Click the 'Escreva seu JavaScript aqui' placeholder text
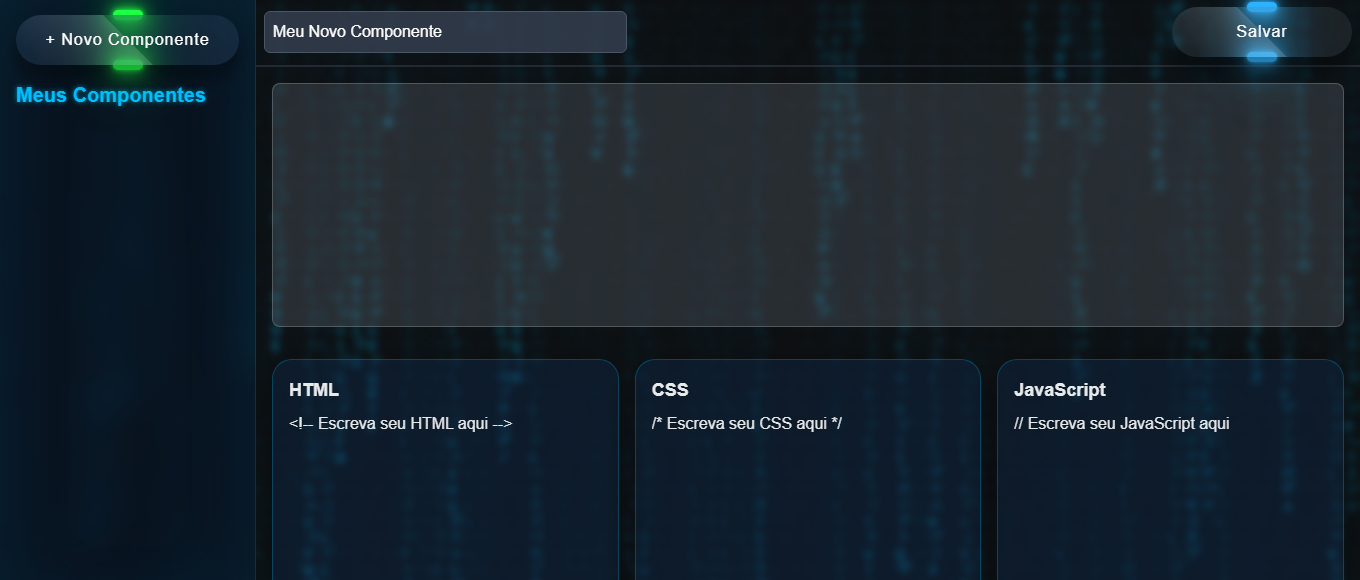Image resolution: width=1360 pixels, height=580 pixels. click(x=1121, y=423)
